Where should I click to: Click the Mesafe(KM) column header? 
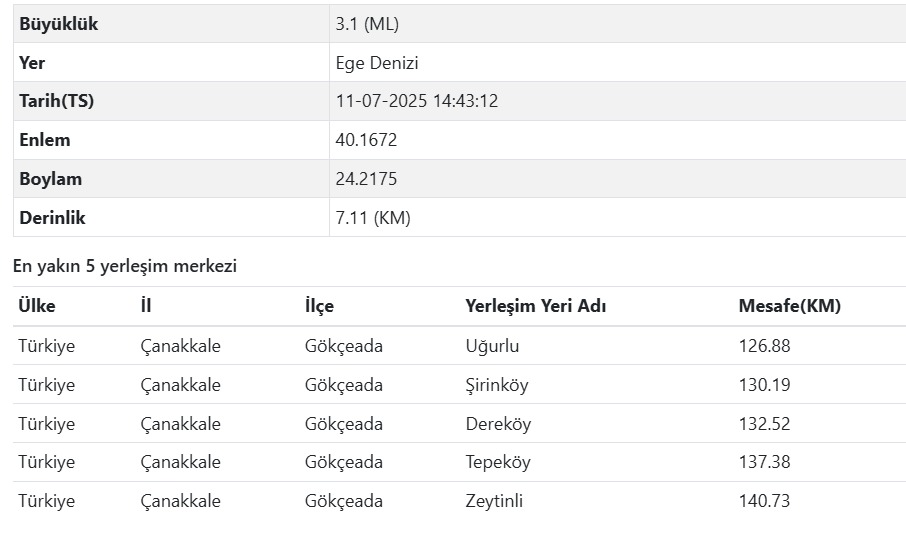[x=789, y=306]
